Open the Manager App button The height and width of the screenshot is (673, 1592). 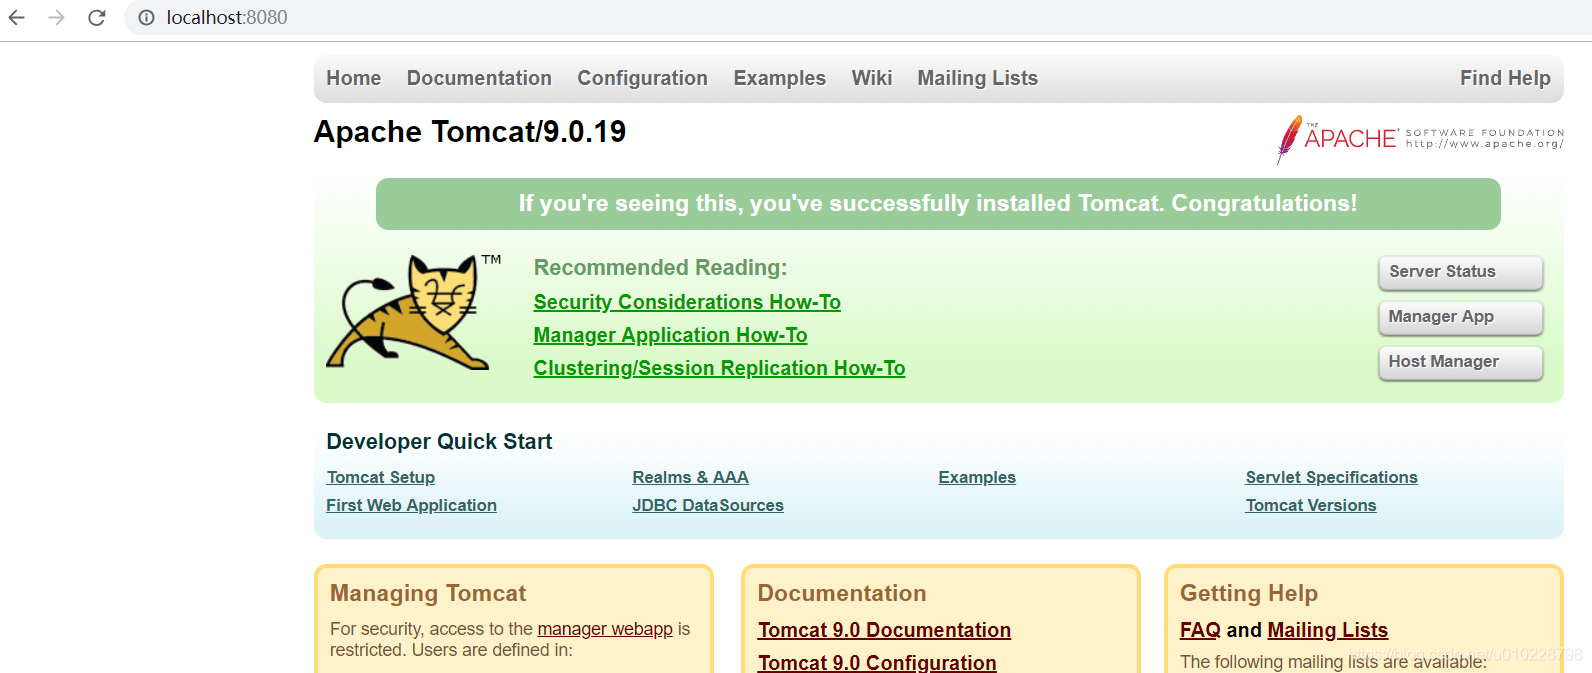point(1461,317)
